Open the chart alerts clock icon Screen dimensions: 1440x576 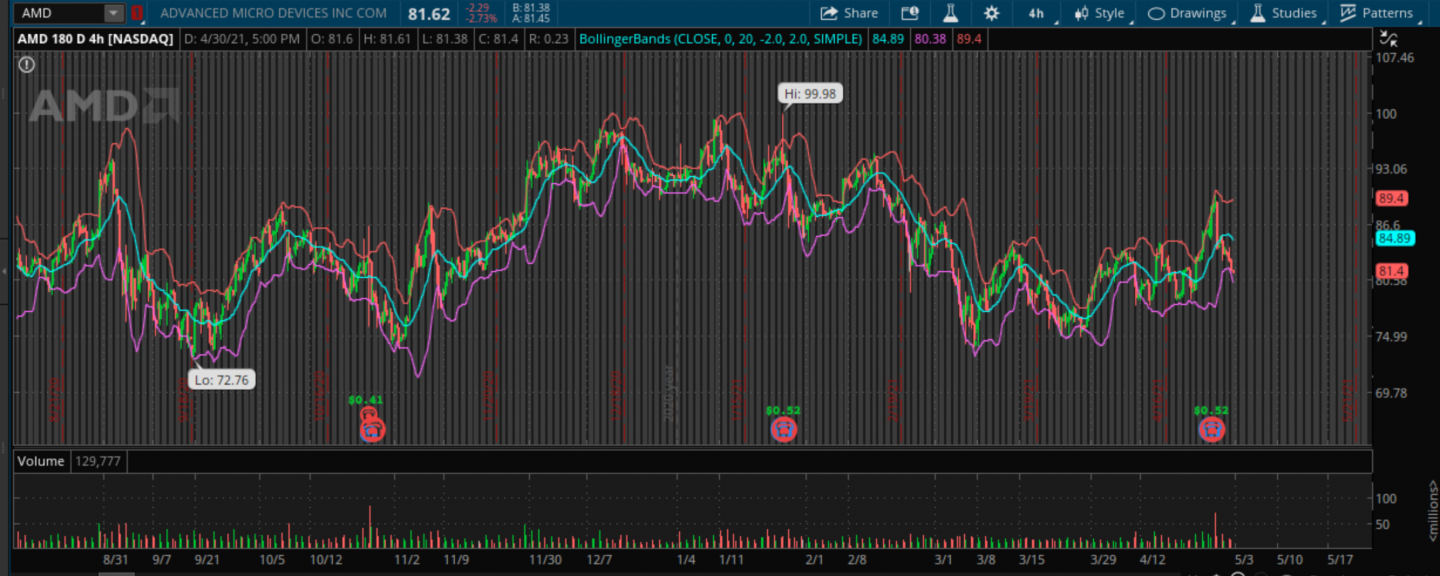click(909, 13)
